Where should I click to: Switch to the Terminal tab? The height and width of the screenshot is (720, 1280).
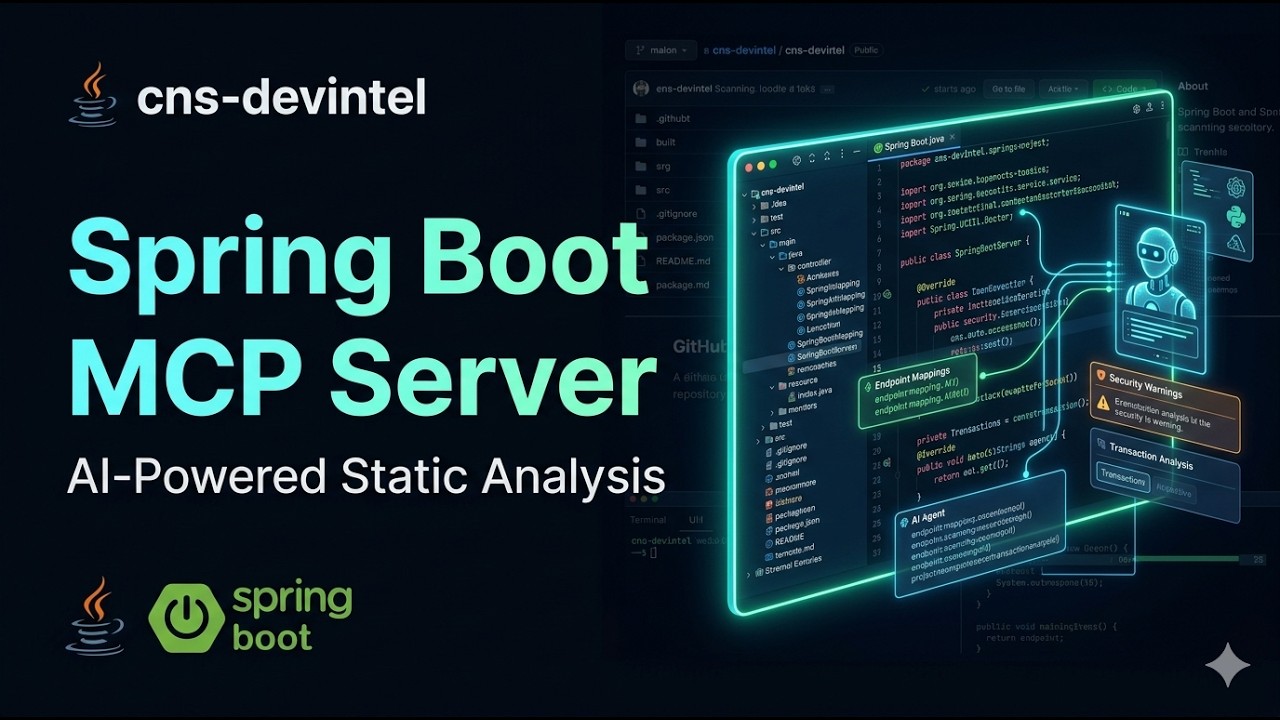(647, 520)
